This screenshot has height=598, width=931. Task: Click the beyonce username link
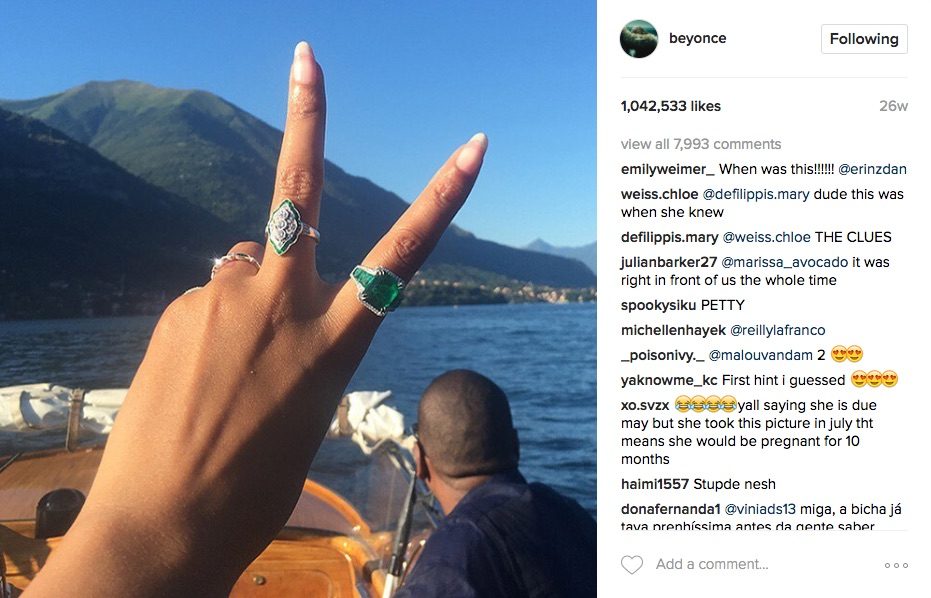698,38
